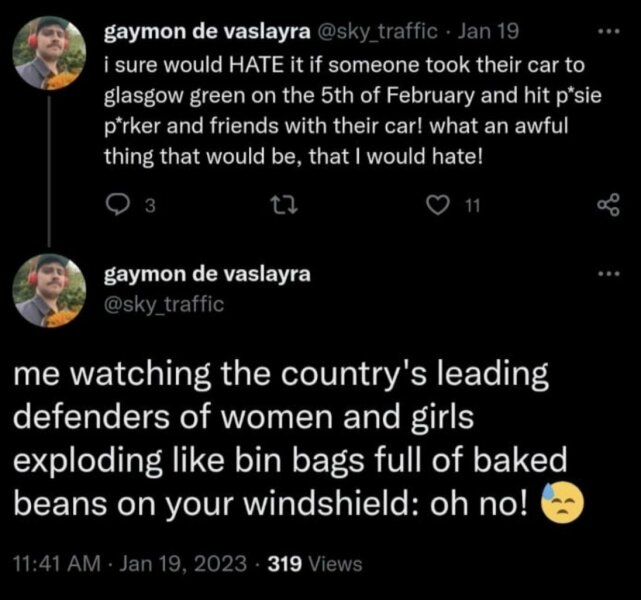Reply to the first tweet via speech bubble icon
Viewport: 641px width, 600px height.
[115, 206]
